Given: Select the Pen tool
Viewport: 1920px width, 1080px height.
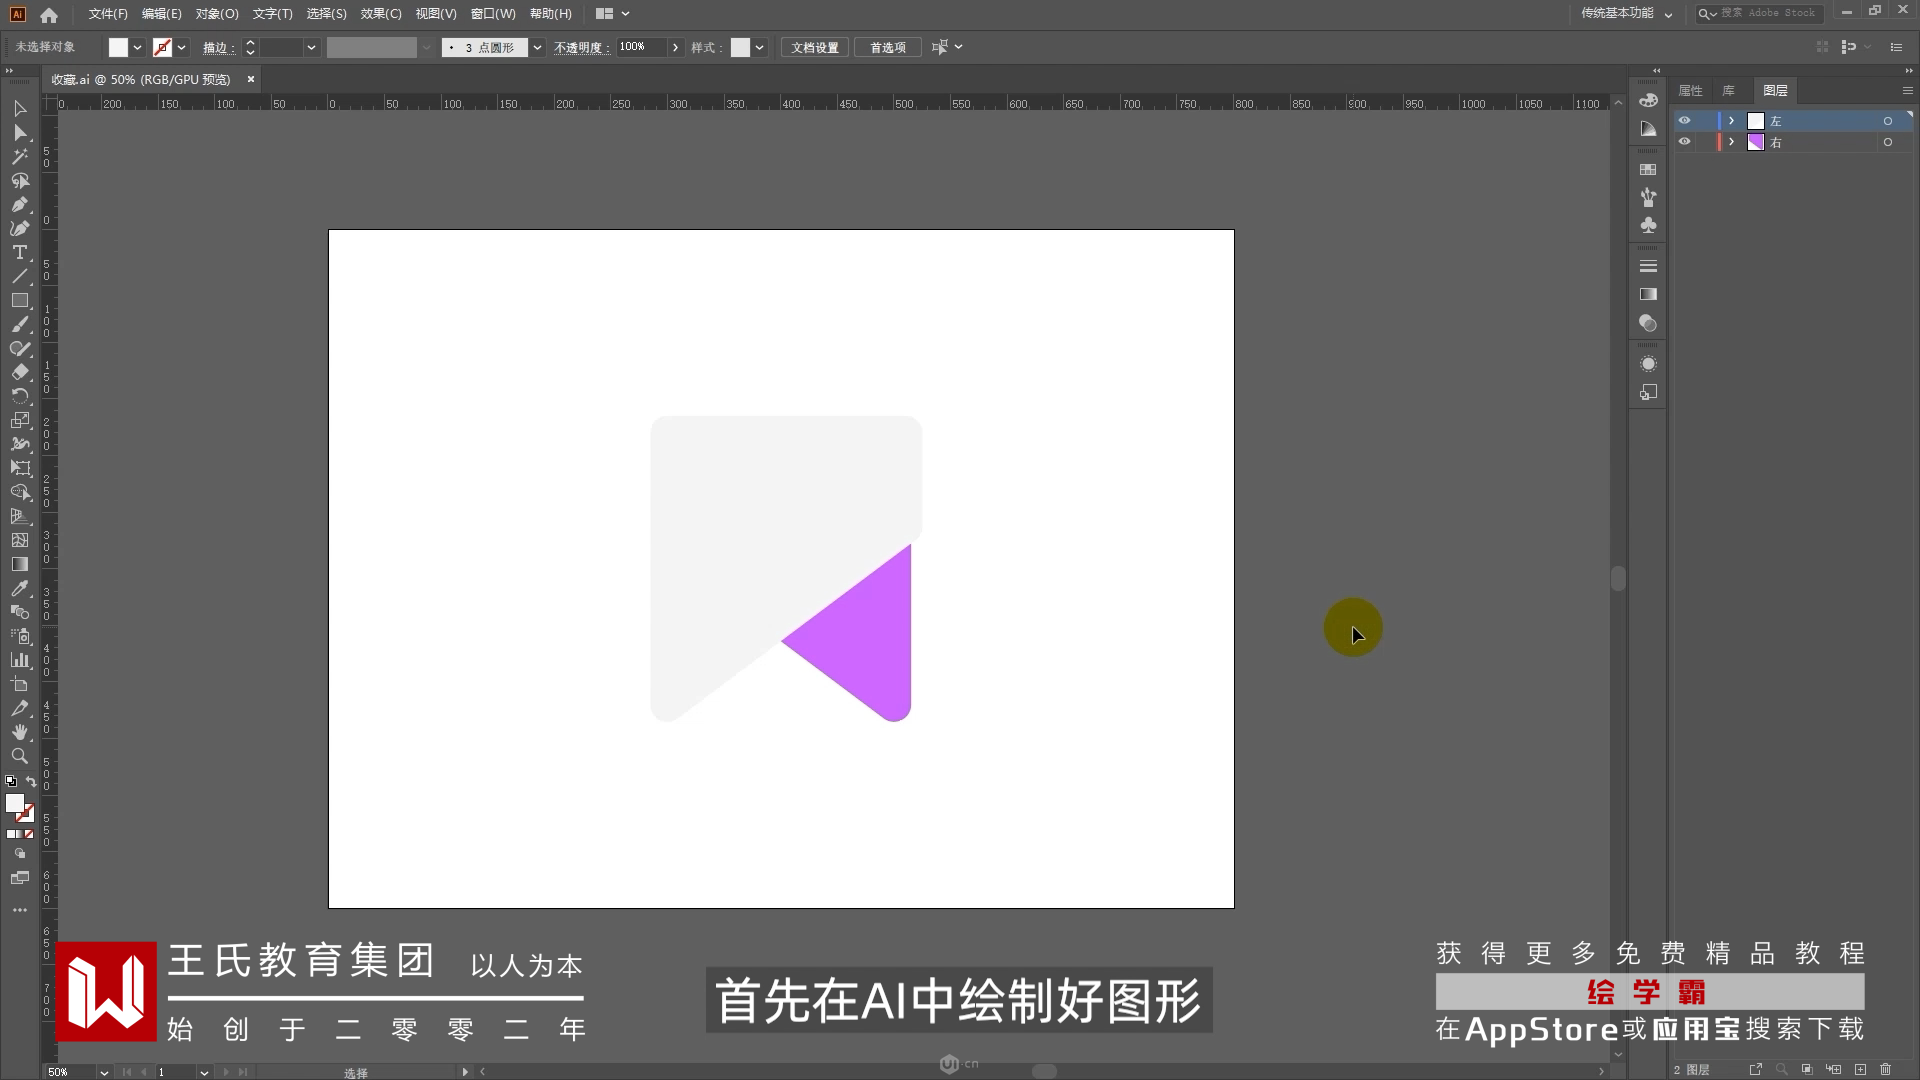Looking at the screenshot, I should coord(19,205).
